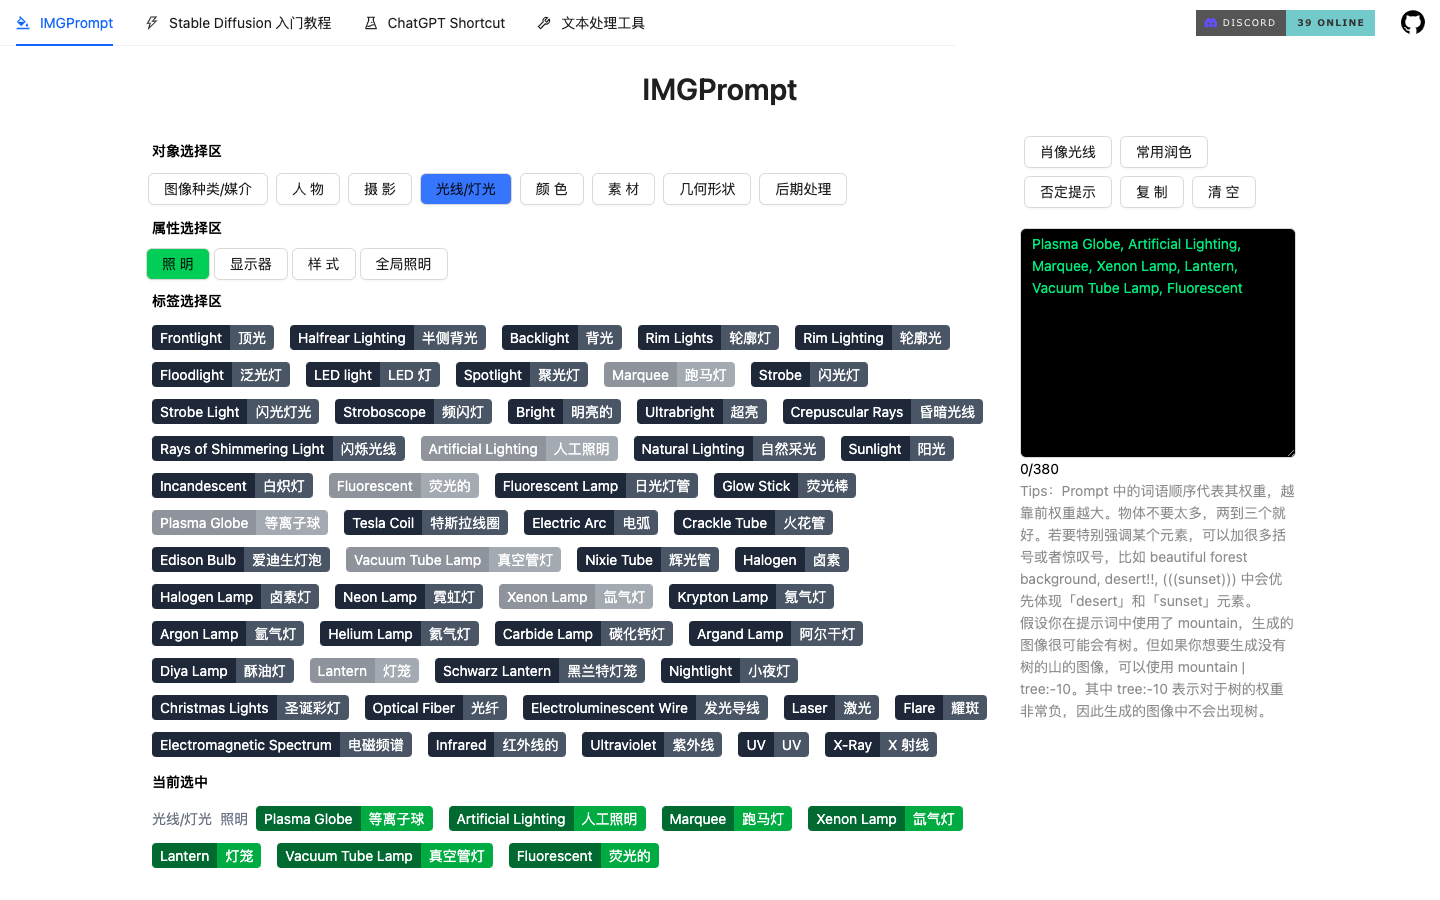Viewport: 1440px width, 900px height.
Task: Select the 摄影 object category
Action: [x=380, y=189]
